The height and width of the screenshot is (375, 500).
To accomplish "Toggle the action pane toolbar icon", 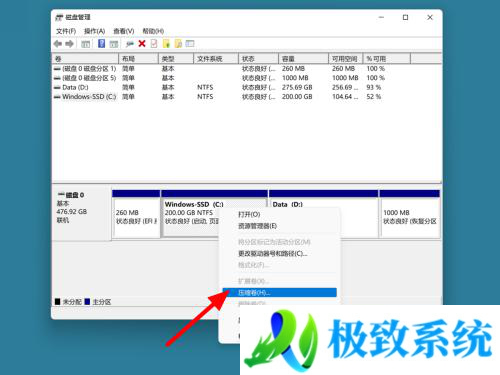I will point(114,44).
